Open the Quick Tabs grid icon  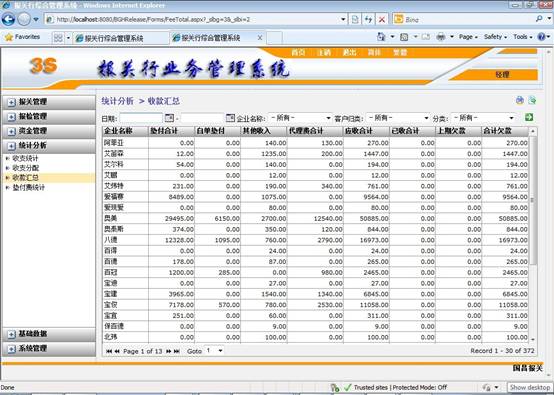click(58, 38)
